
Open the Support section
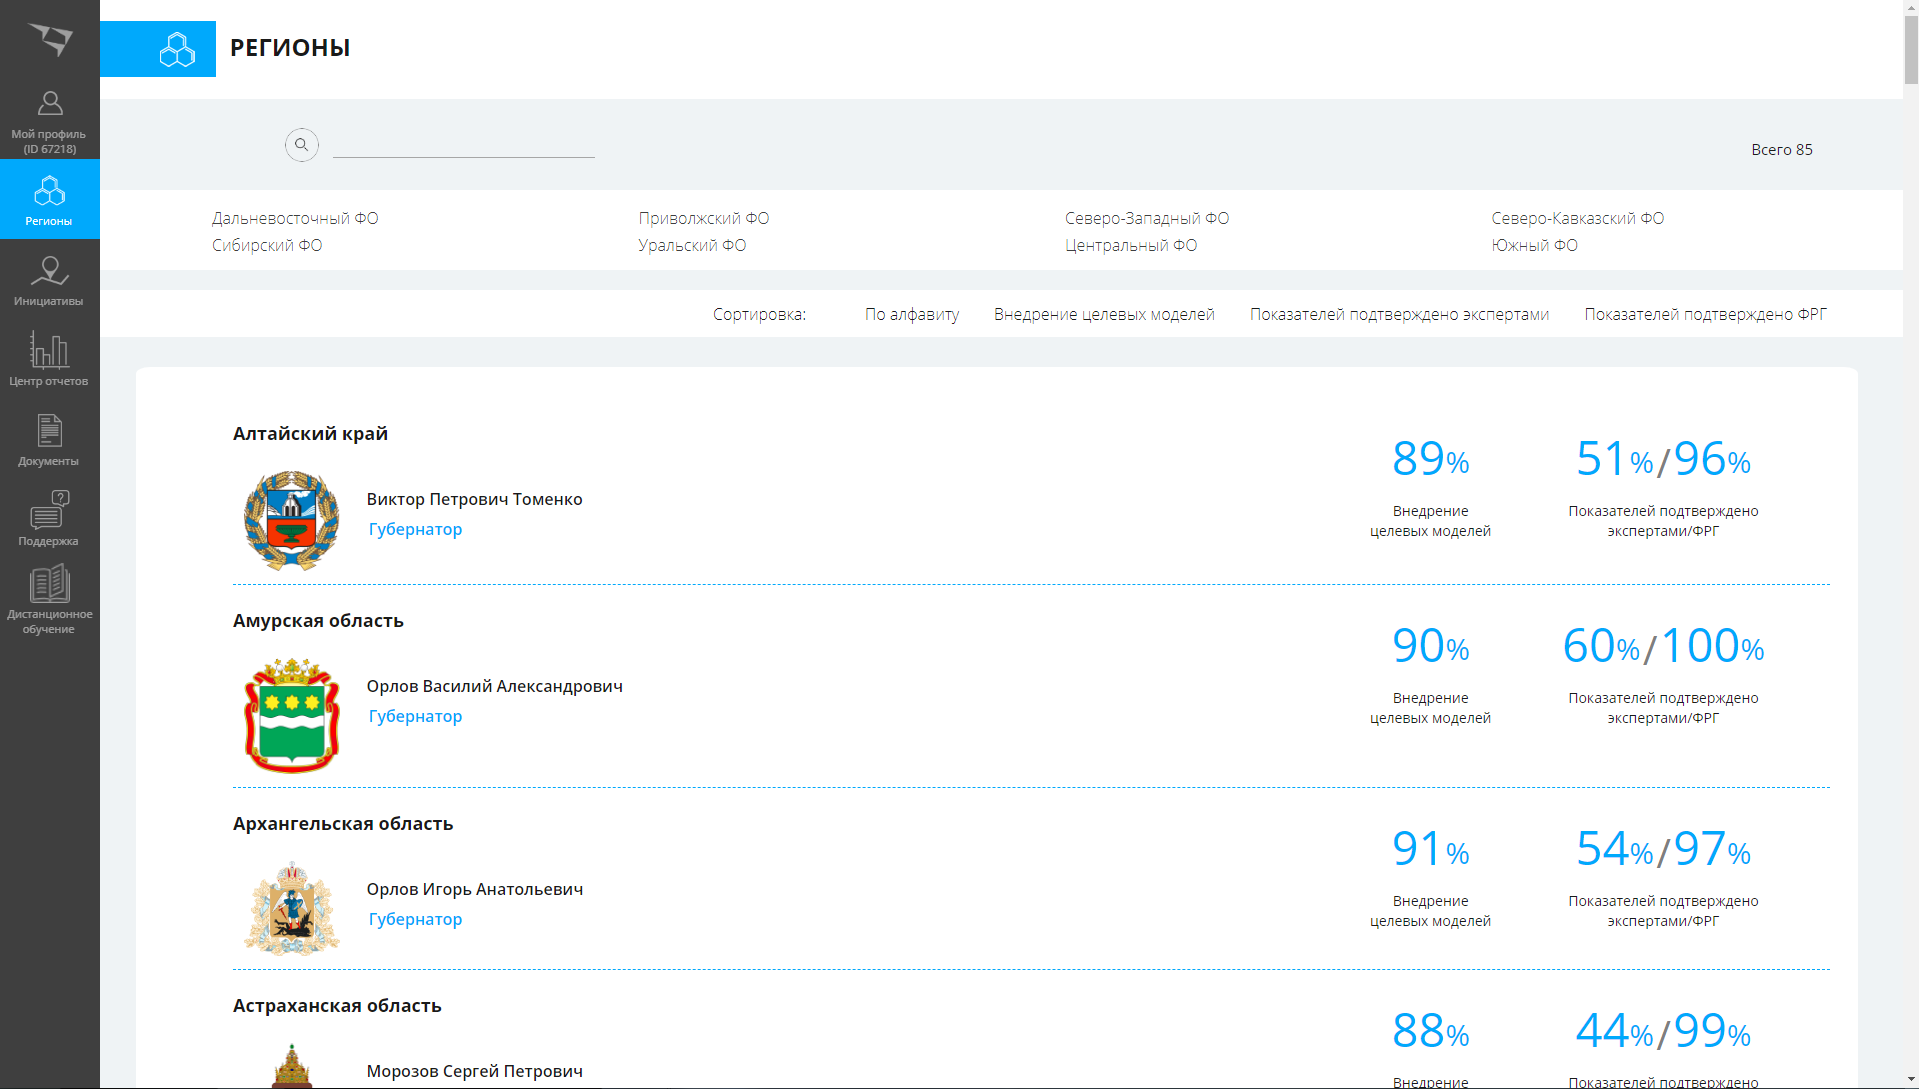[49, 519]
